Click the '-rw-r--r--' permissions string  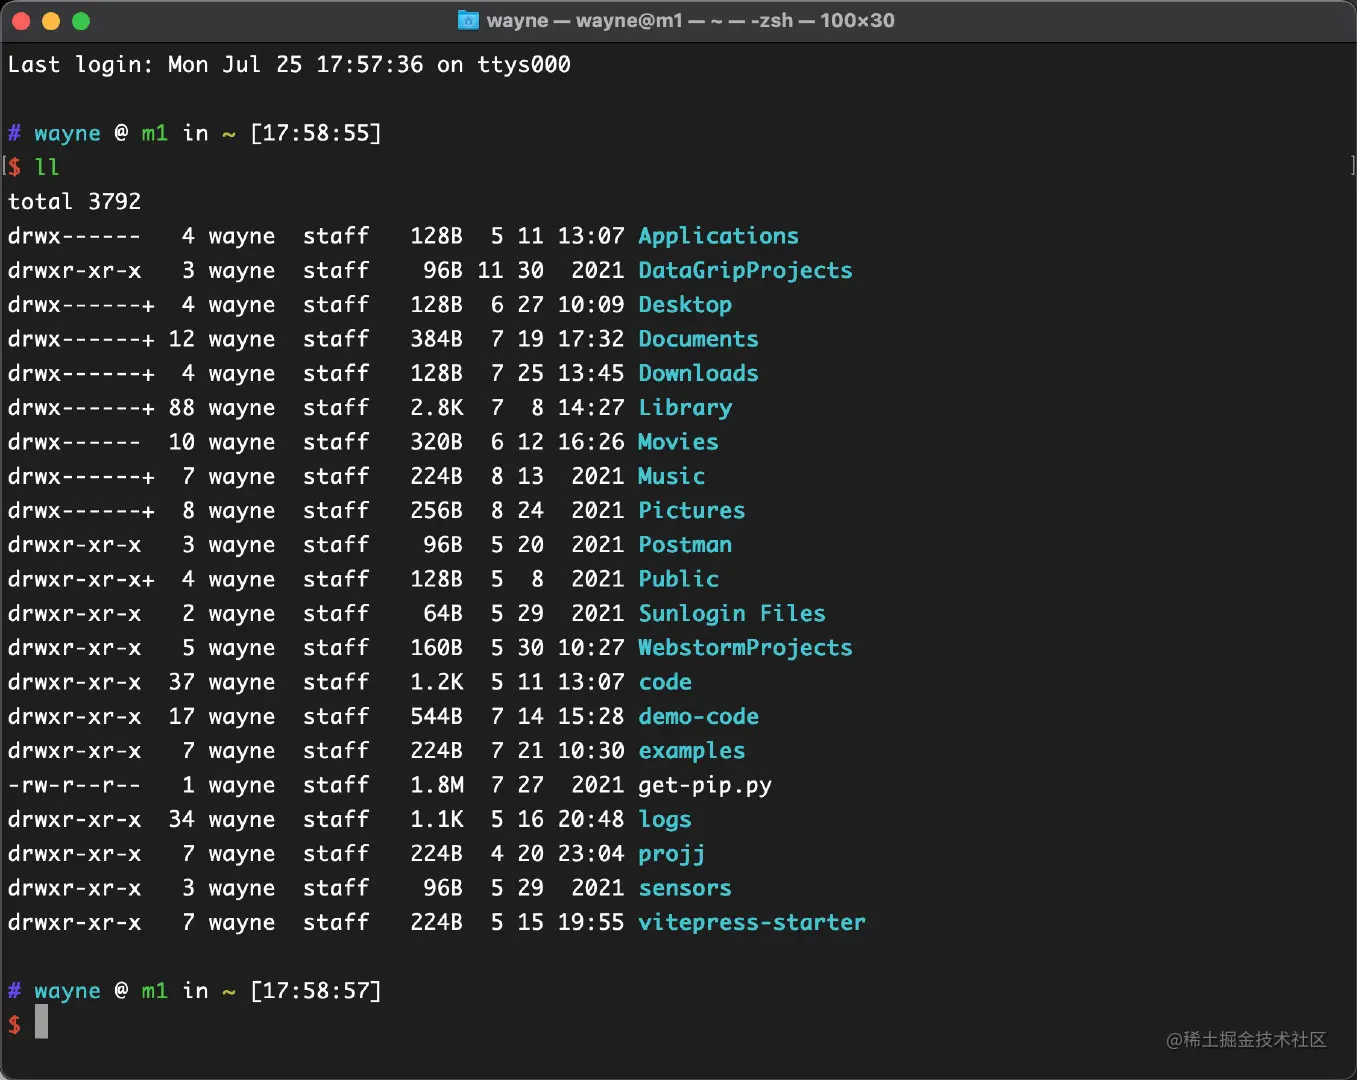coord(74,785)
